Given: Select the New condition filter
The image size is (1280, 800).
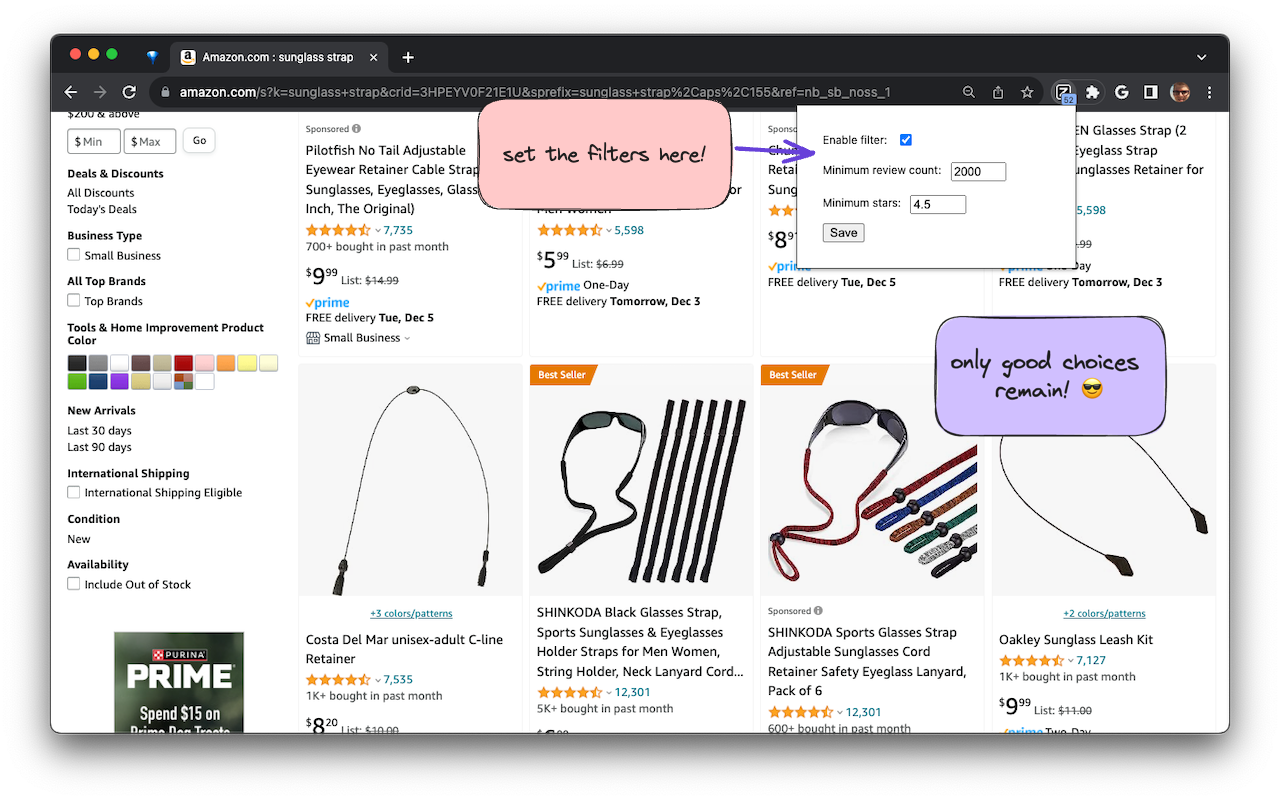Looking at the screenshot, I should pyautogui.click(x=79, y=539).
